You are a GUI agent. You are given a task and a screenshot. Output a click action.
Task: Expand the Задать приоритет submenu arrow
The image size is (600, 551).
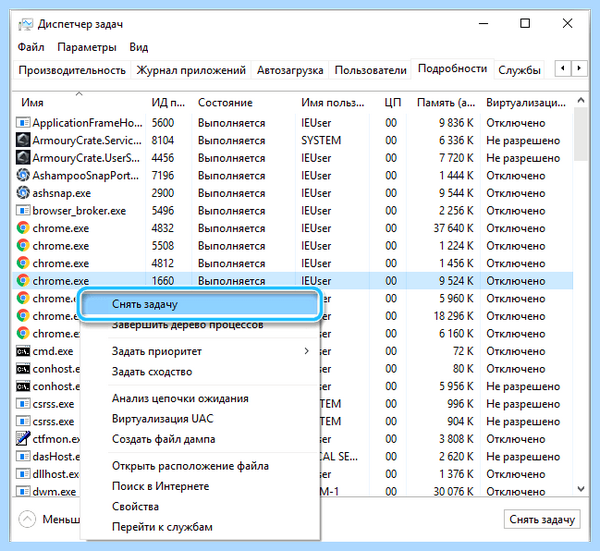307,351
